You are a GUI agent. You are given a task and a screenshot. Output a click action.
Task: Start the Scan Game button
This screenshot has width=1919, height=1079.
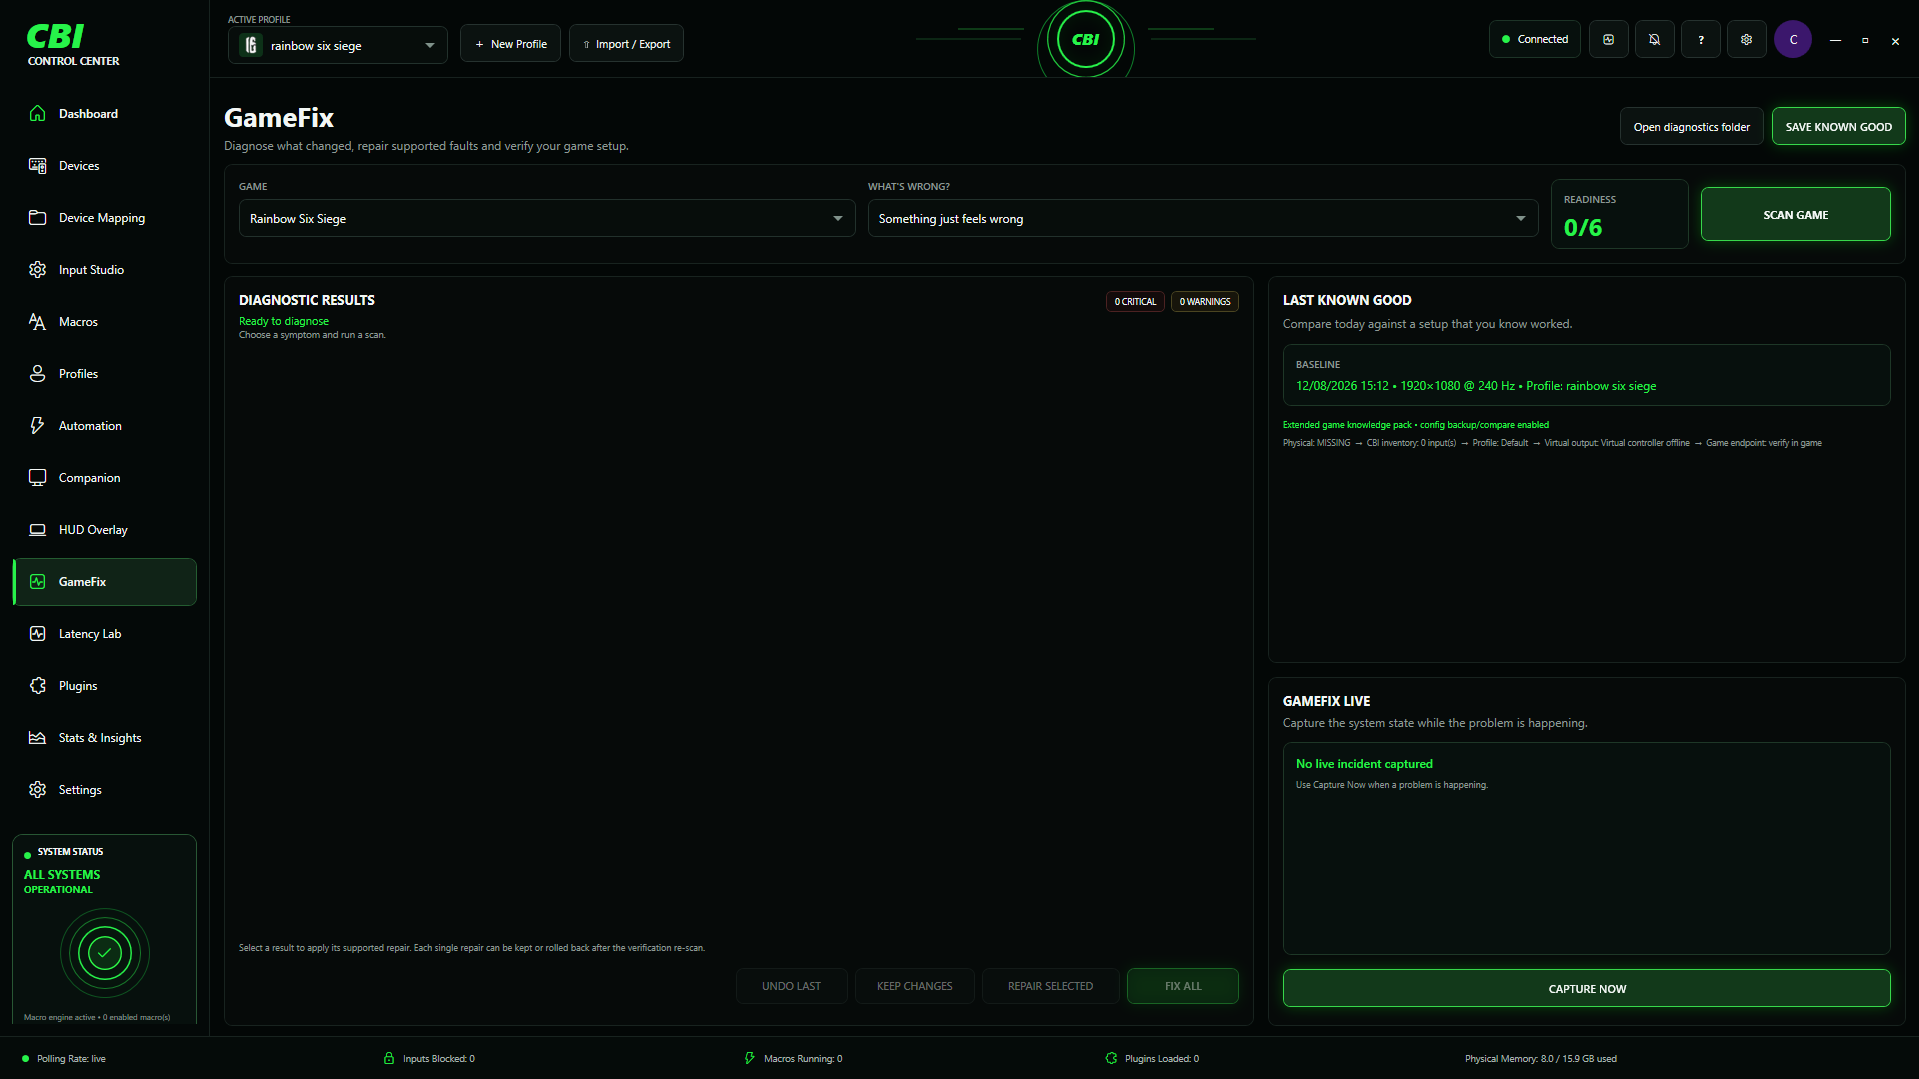click(1795, 214)
